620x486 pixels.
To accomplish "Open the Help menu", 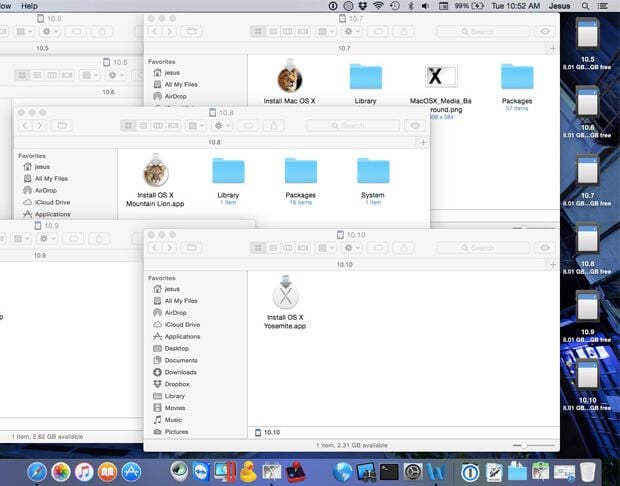I will tap(29, 6).
